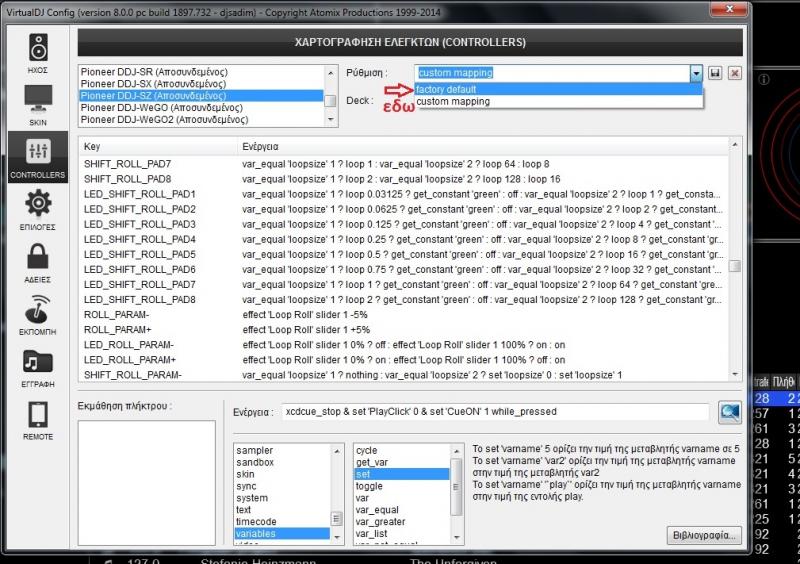Image resolution: width=800 pixels, height=564 pixels.
Task: Select Pioneer DDJ-SR device
Action: 202,72
